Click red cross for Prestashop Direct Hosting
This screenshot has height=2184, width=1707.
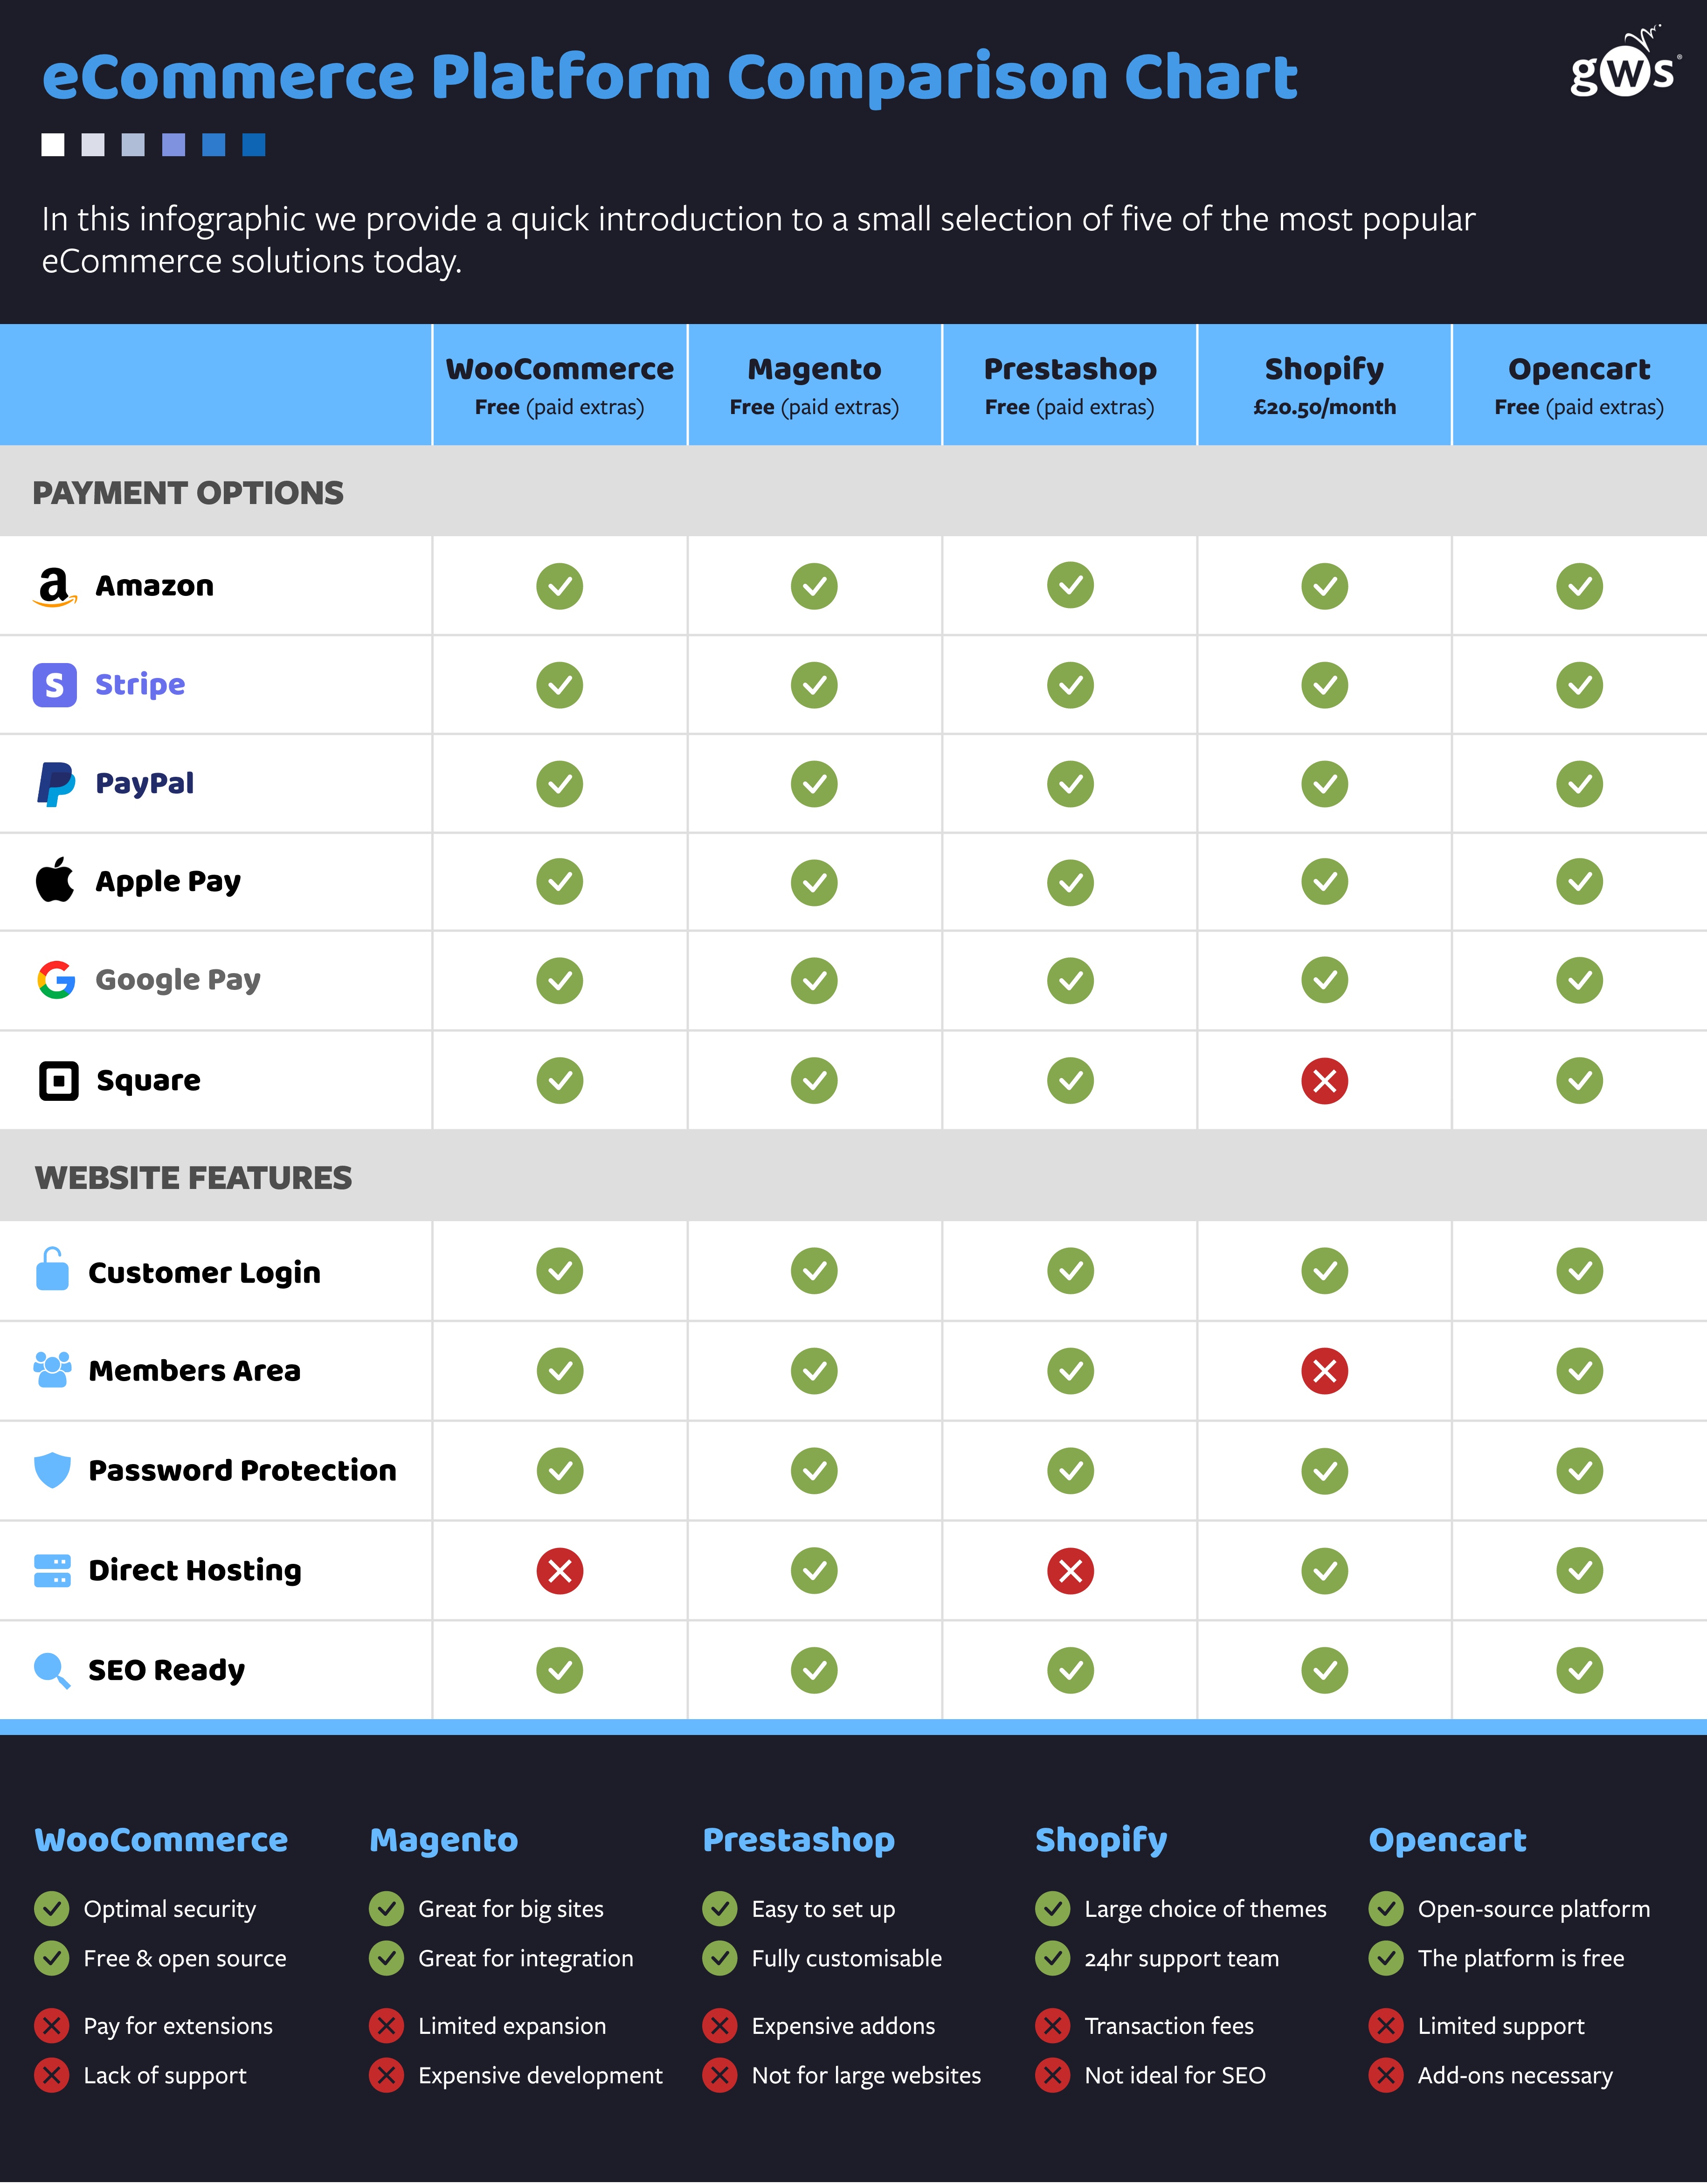point(1071,1571)
